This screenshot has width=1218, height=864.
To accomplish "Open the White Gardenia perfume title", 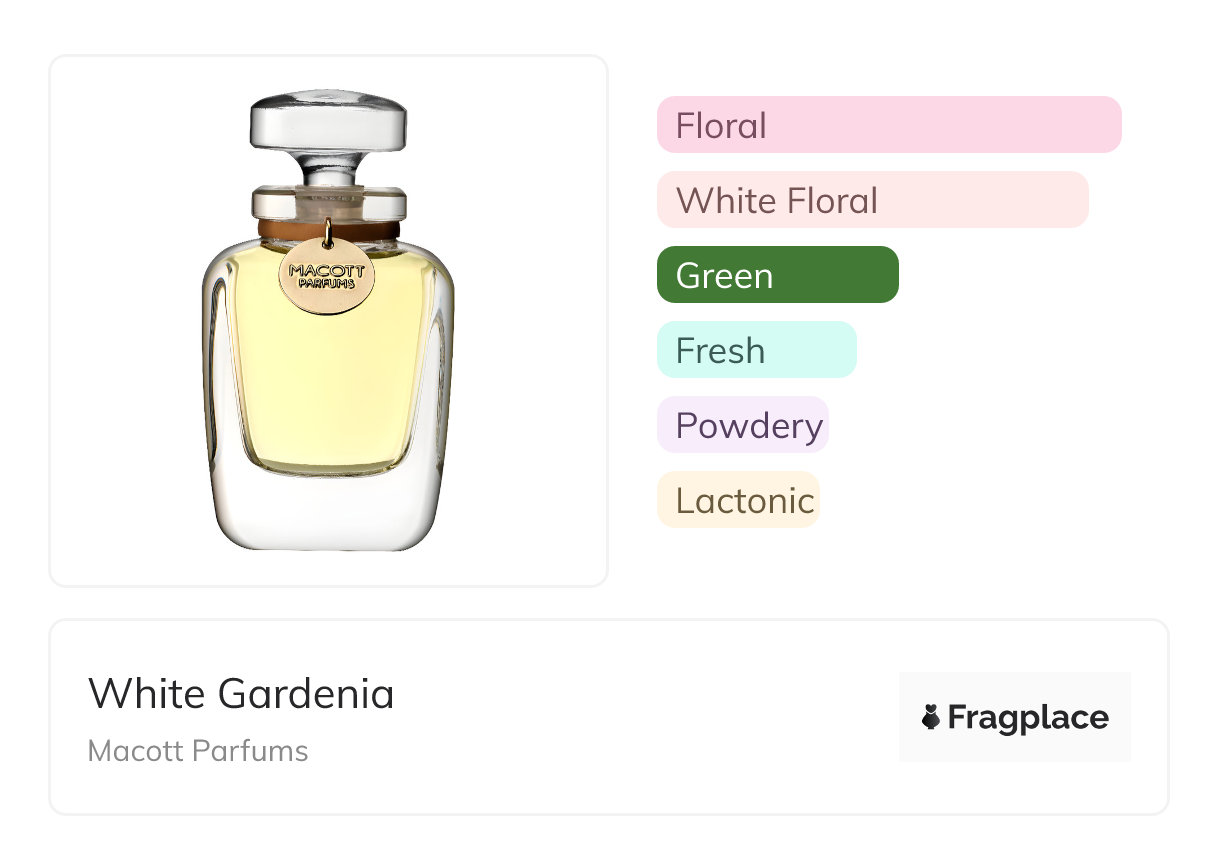I will coord(241,693).
